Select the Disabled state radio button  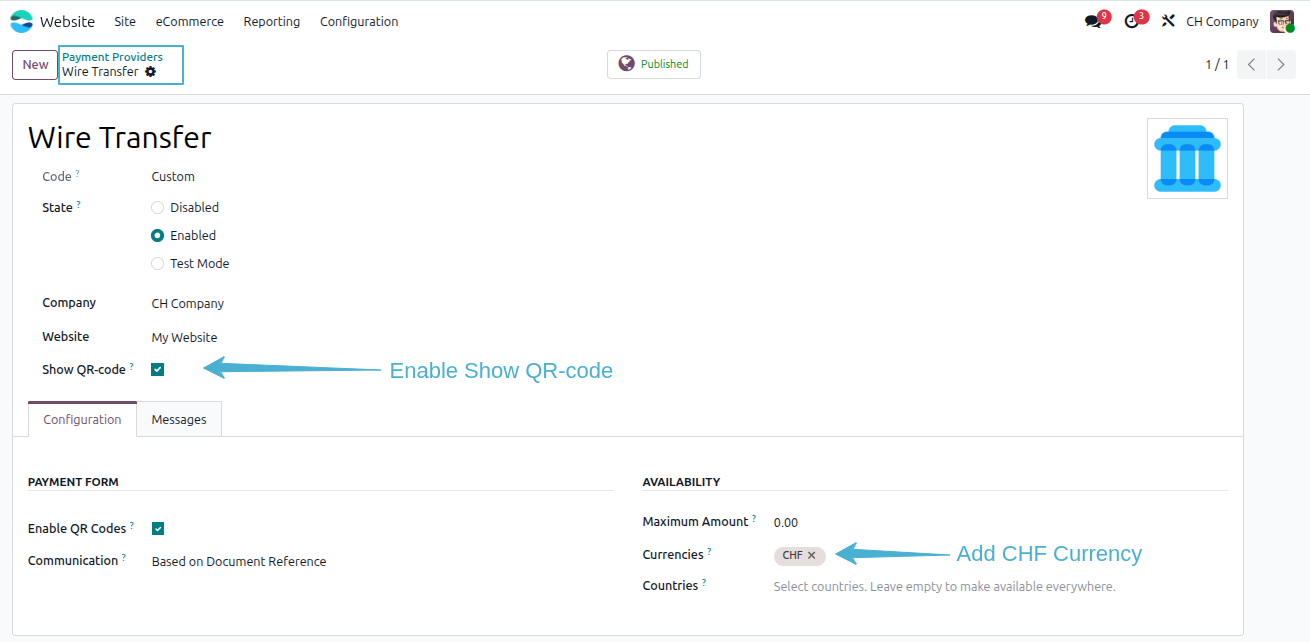(x=157, y=208)
